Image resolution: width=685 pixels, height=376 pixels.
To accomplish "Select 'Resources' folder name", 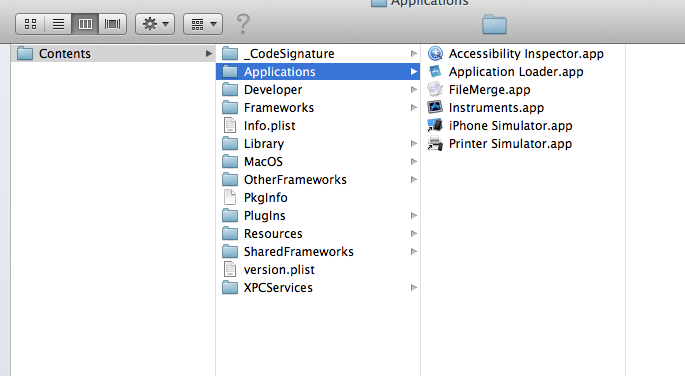I will tap(273, 234).
